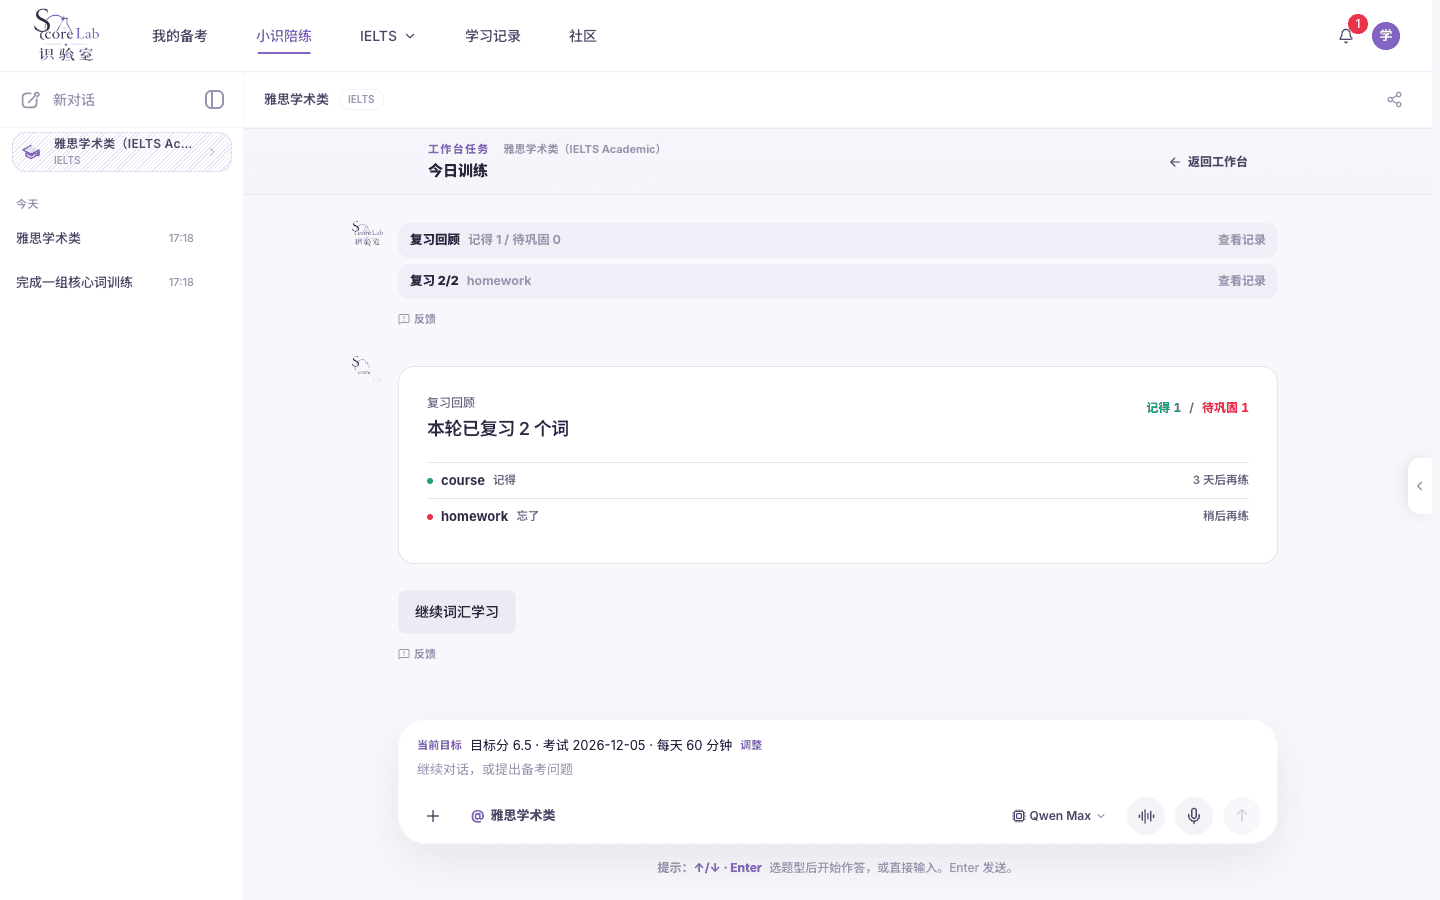The height and width of the screenshot is (900, 1440).
Task: Click 查看记录 in homework row
Action: [x=1242, y=281]
